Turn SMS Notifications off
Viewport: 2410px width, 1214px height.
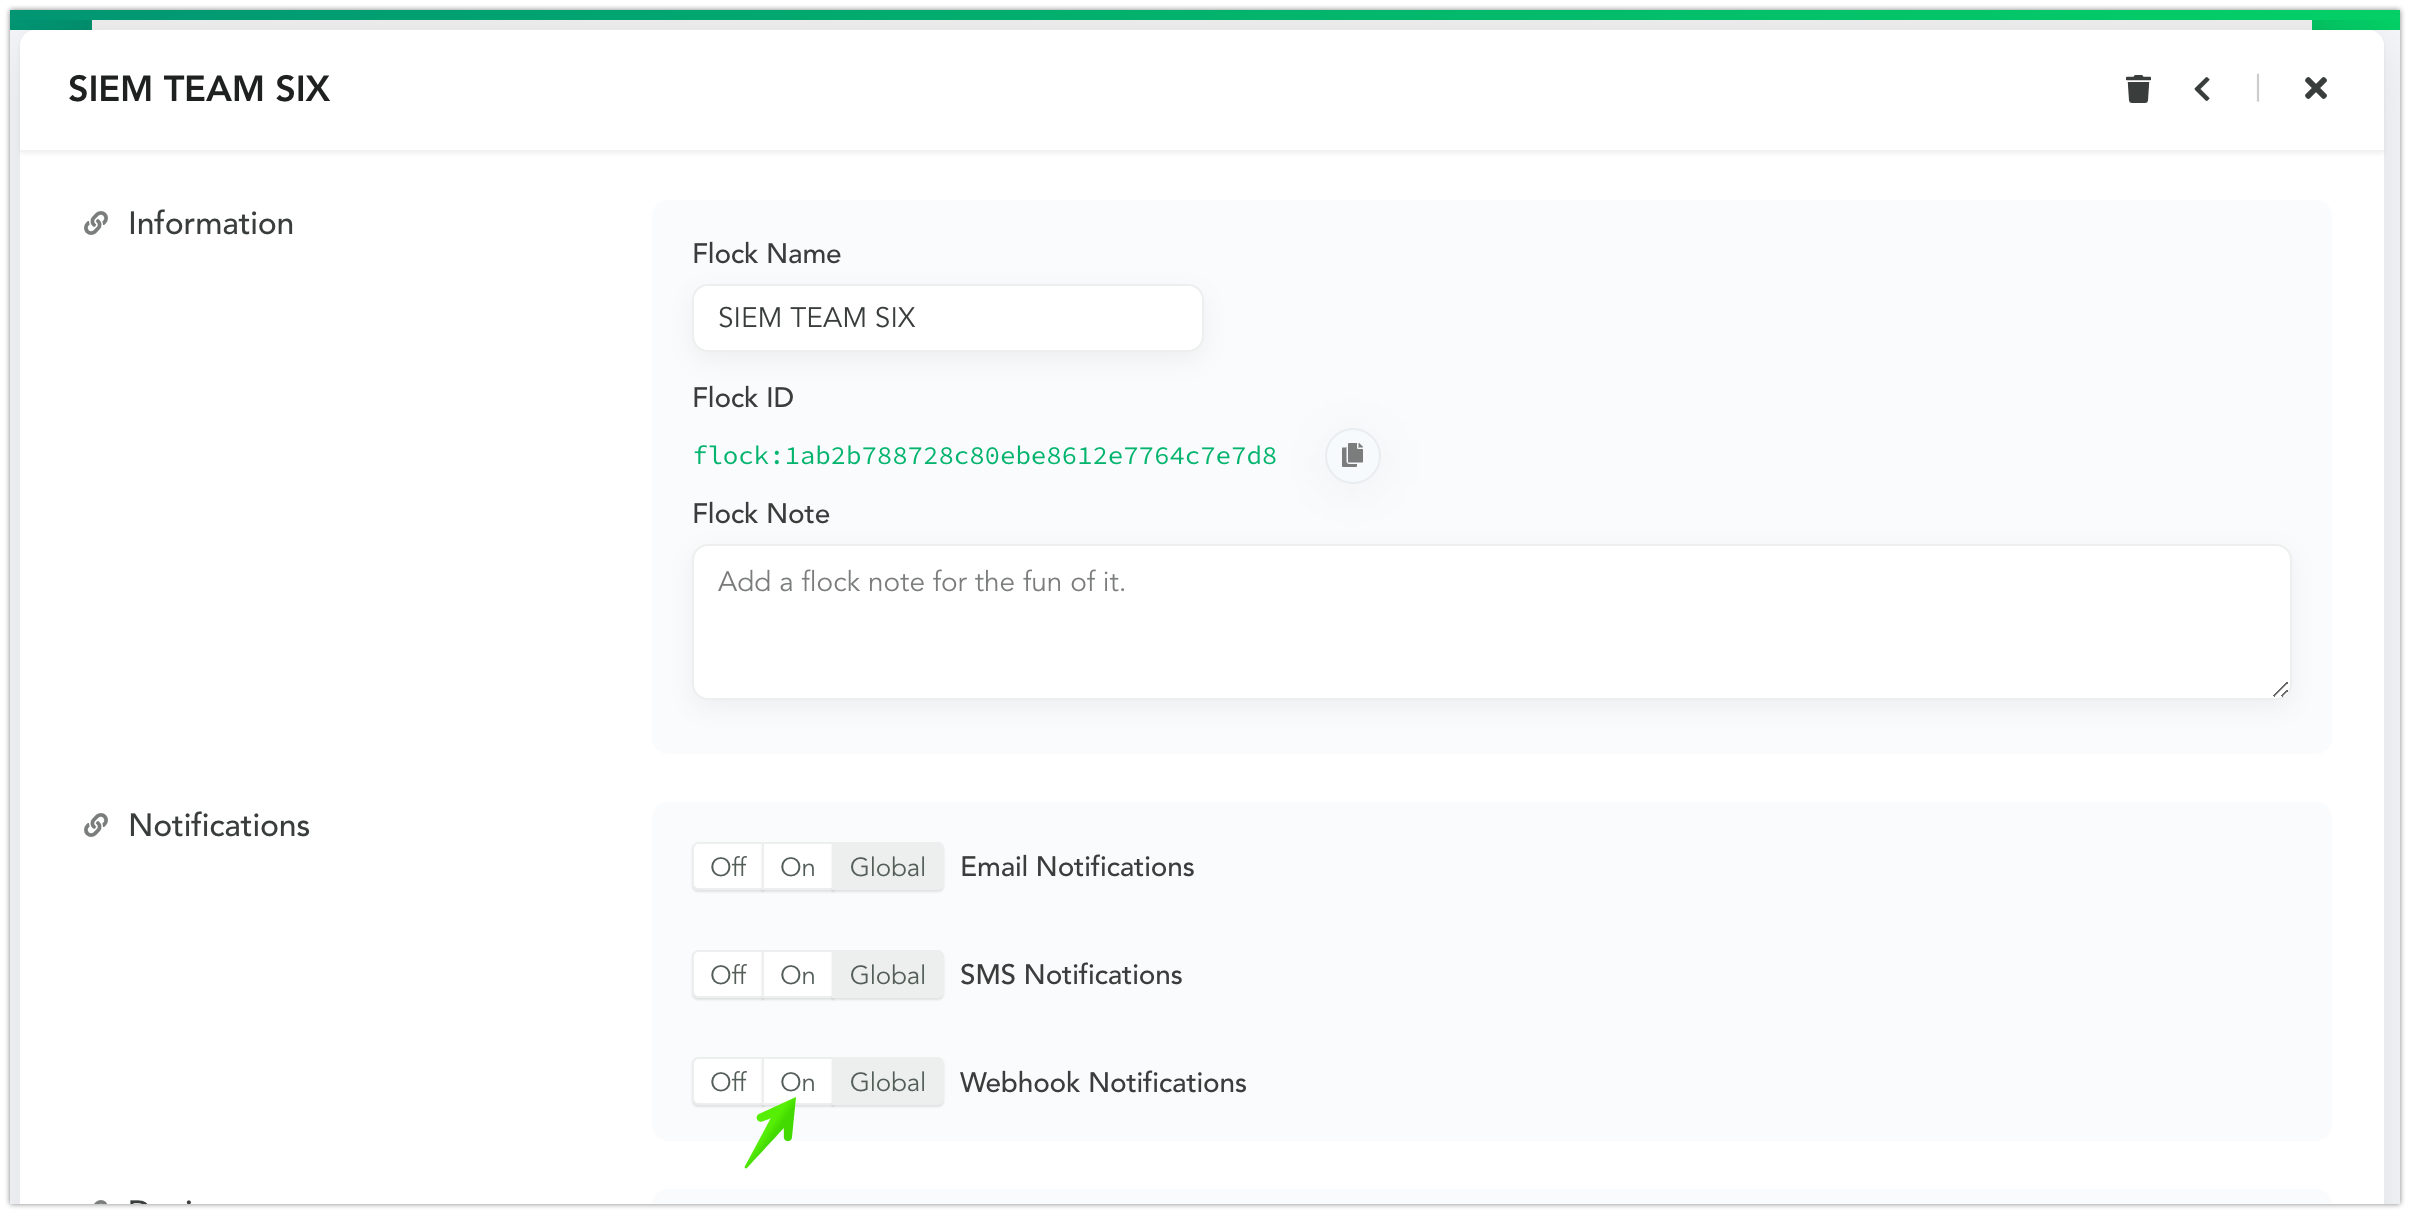point(728,975)
